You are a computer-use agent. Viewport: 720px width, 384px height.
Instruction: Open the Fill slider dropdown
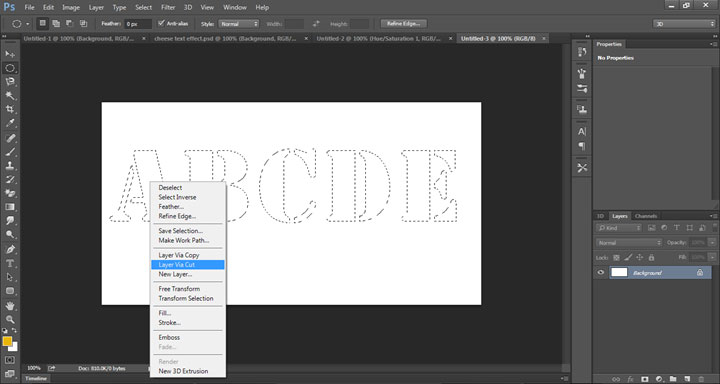(x=712, y=258)
